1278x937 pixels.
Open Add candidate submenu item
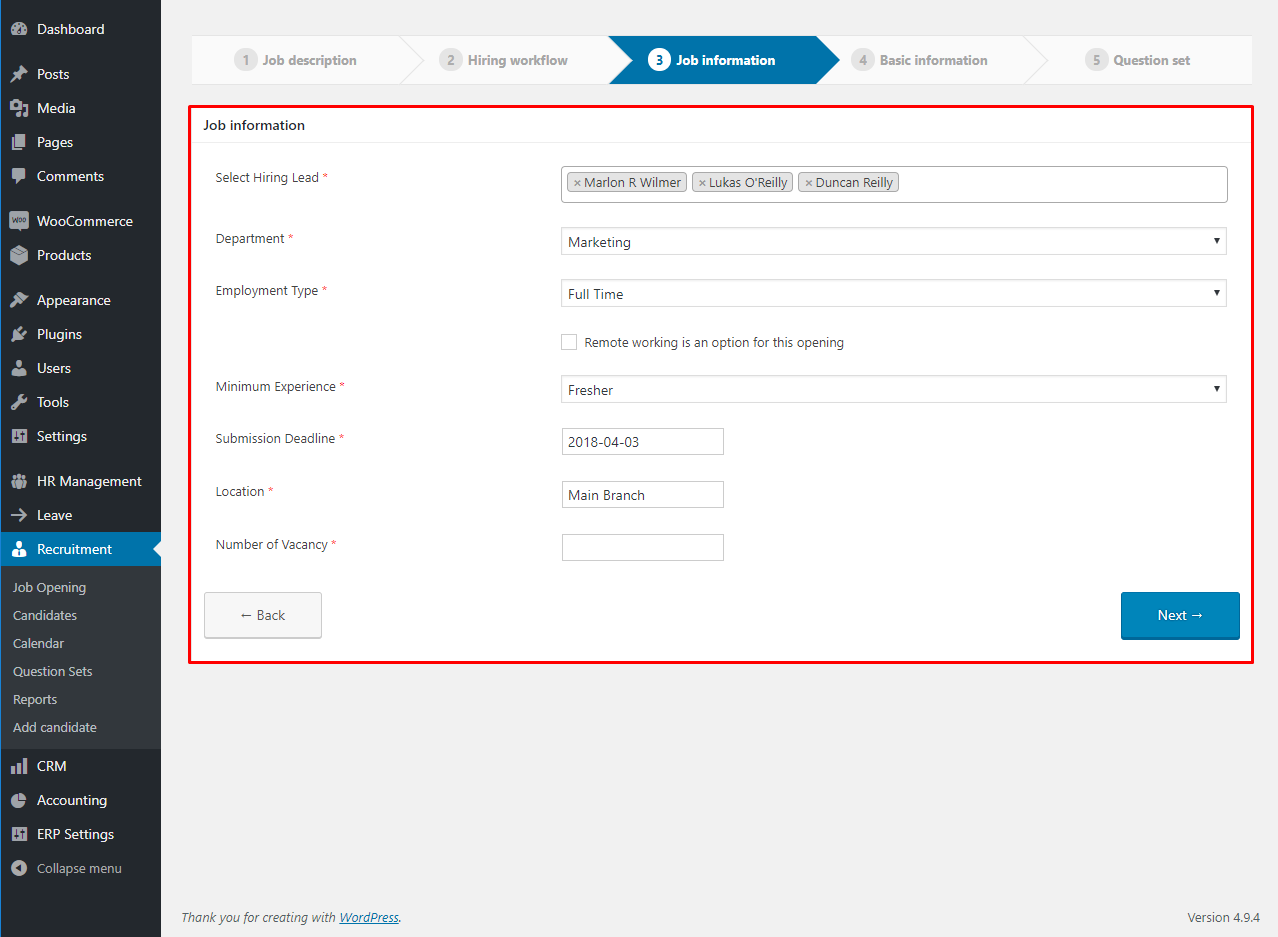[55, 727]
